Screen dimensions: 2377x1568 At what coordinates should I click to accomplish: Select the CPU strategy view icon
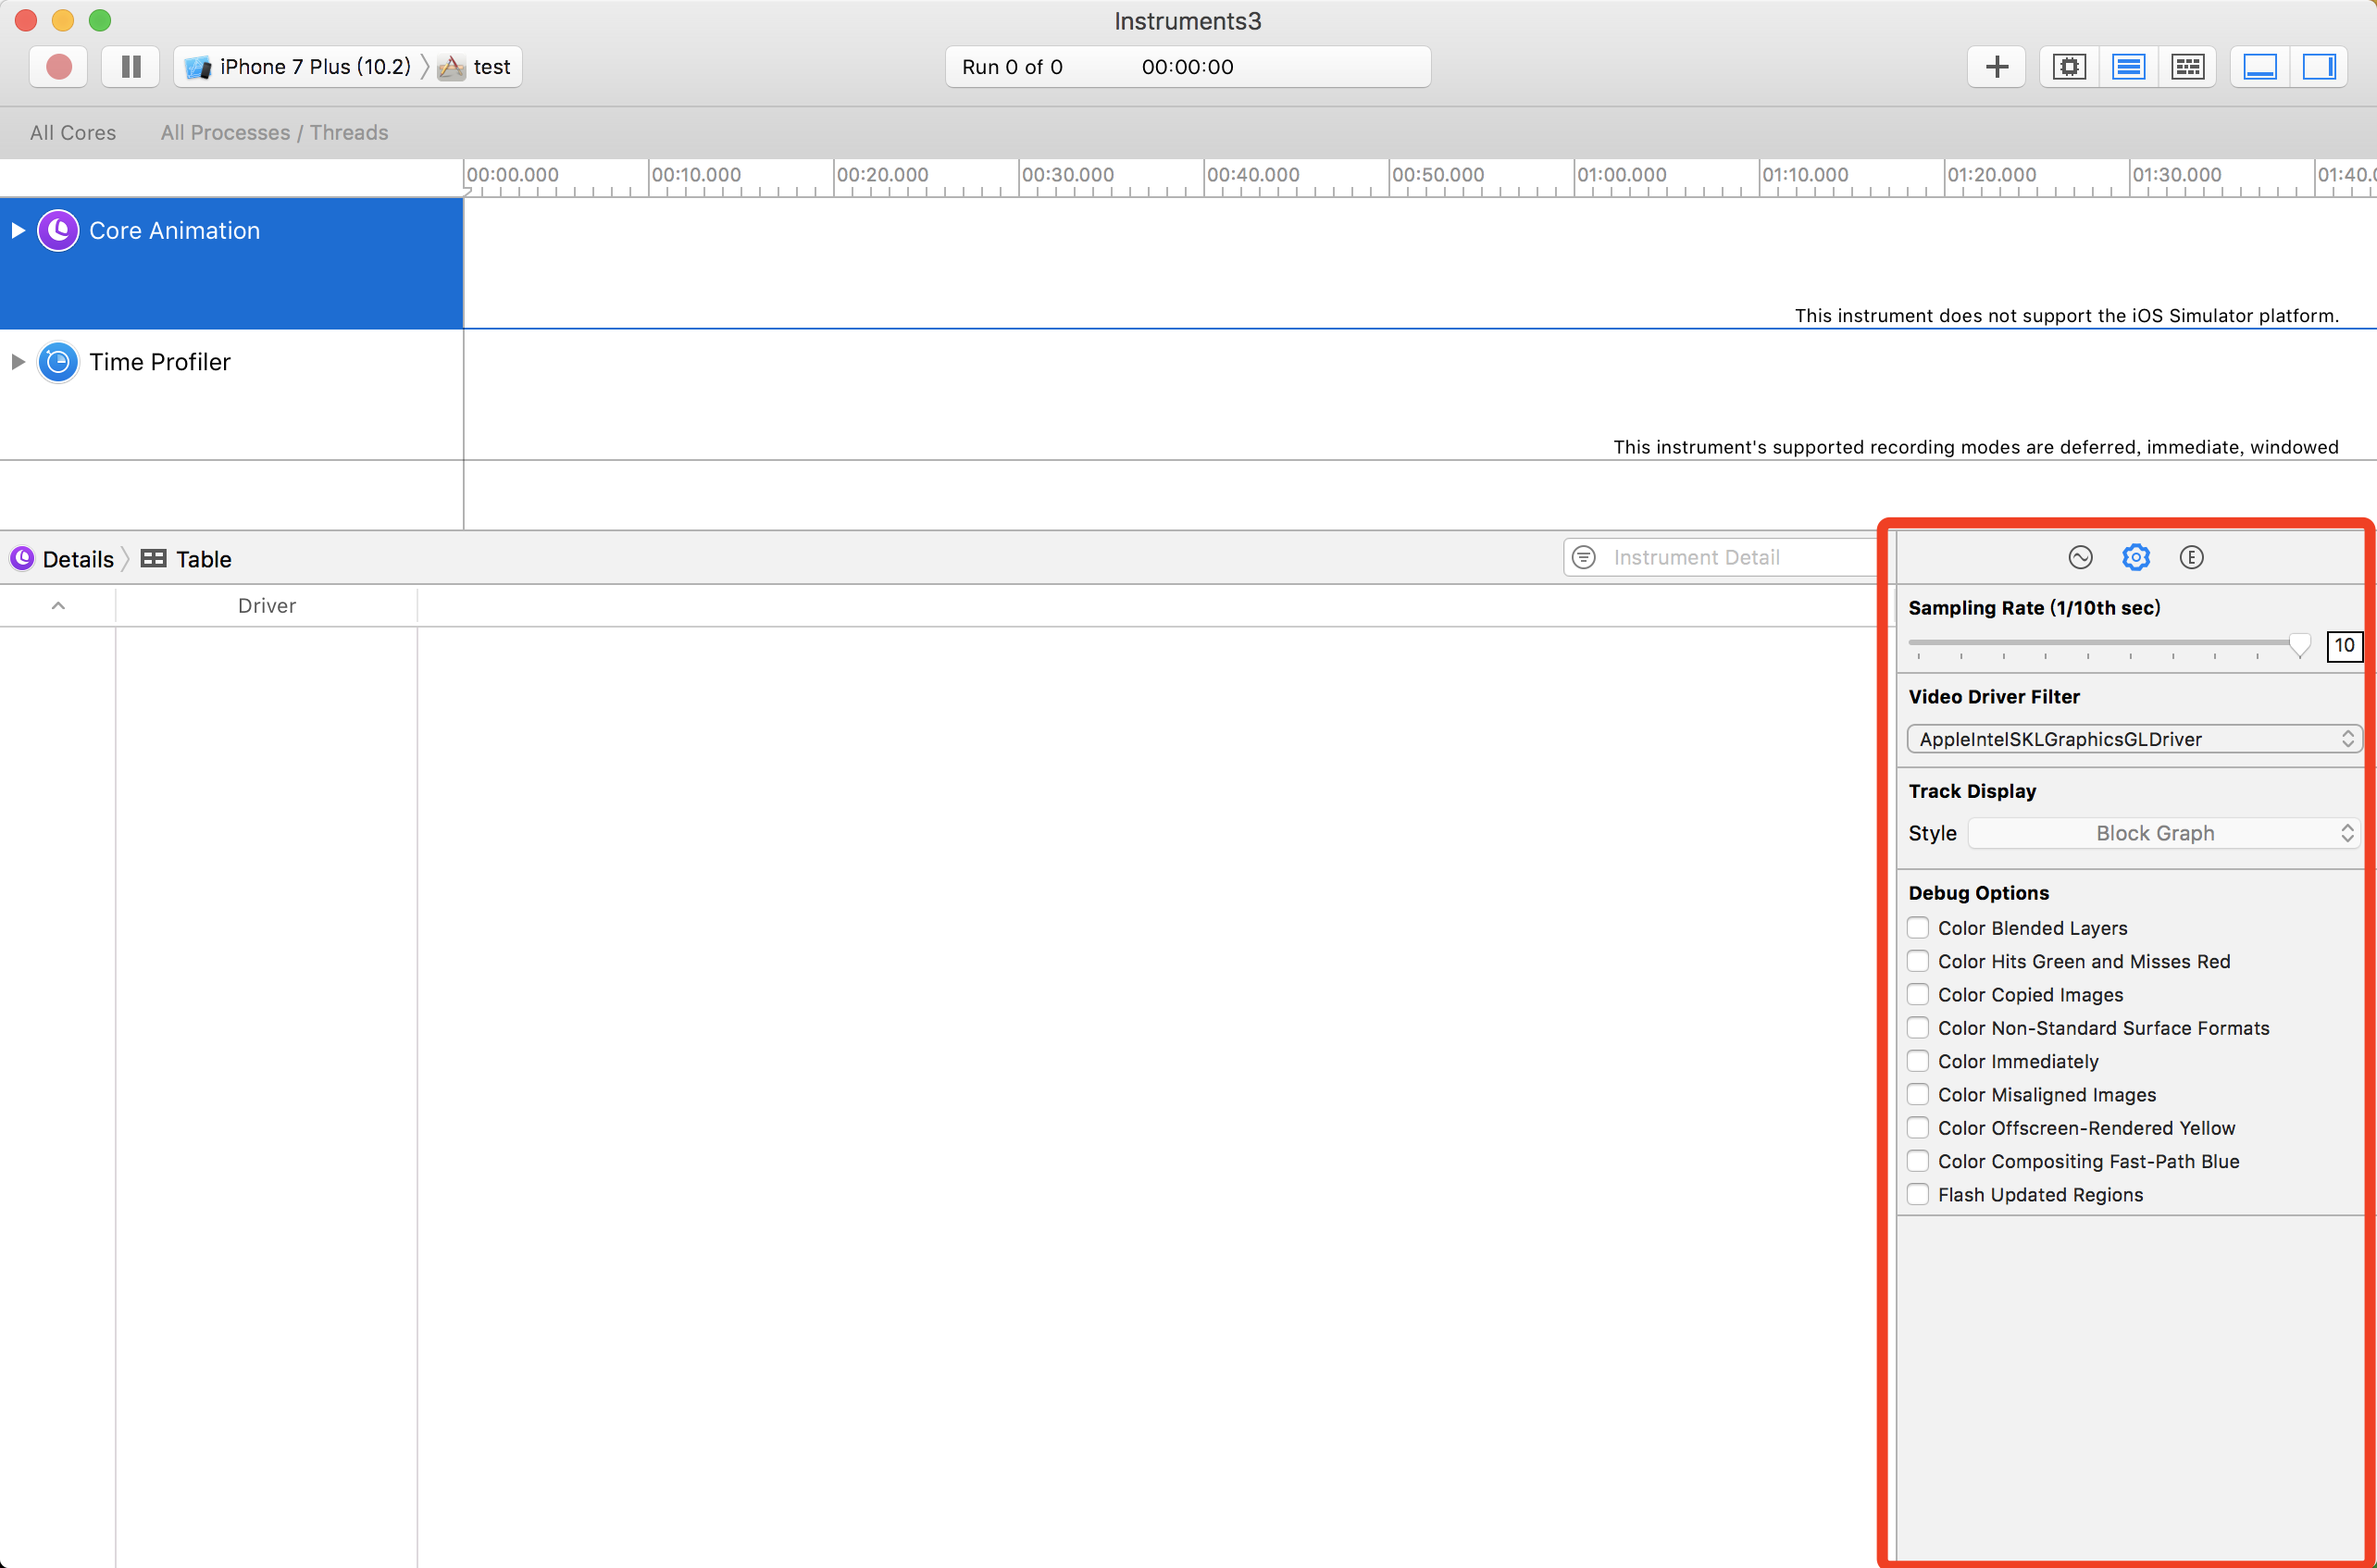click(2069, 67)
